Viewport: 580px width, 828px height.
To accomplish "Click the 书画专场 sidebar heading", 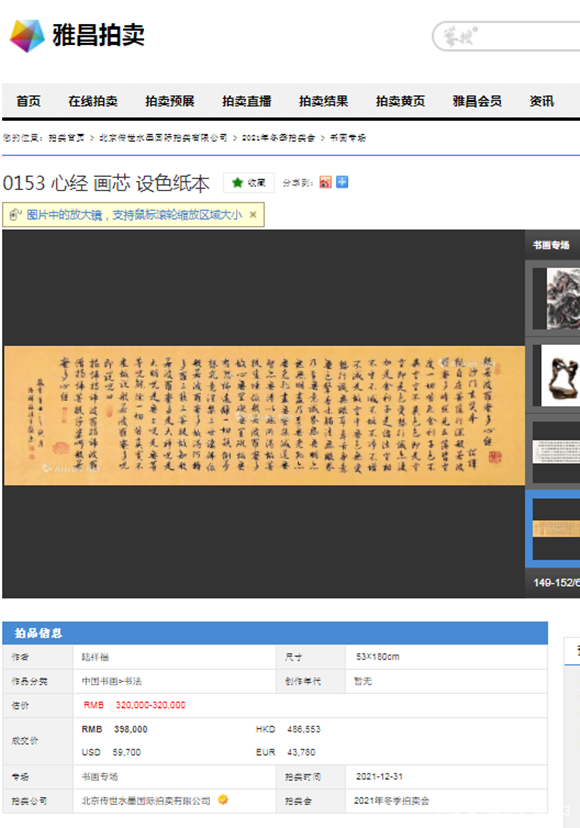I will [x=551, y=245].
